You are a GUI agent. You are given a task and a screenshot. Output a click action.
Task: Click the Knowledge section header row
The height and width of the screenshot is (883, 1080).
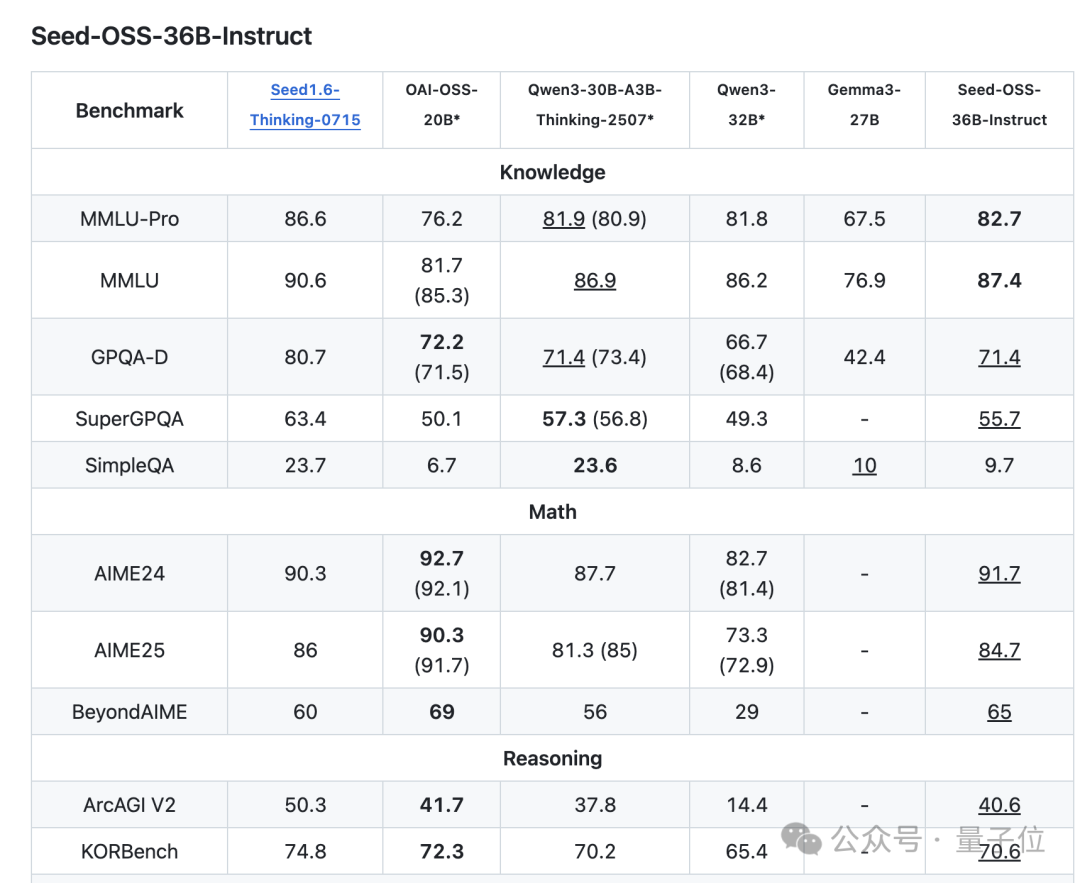552,172
